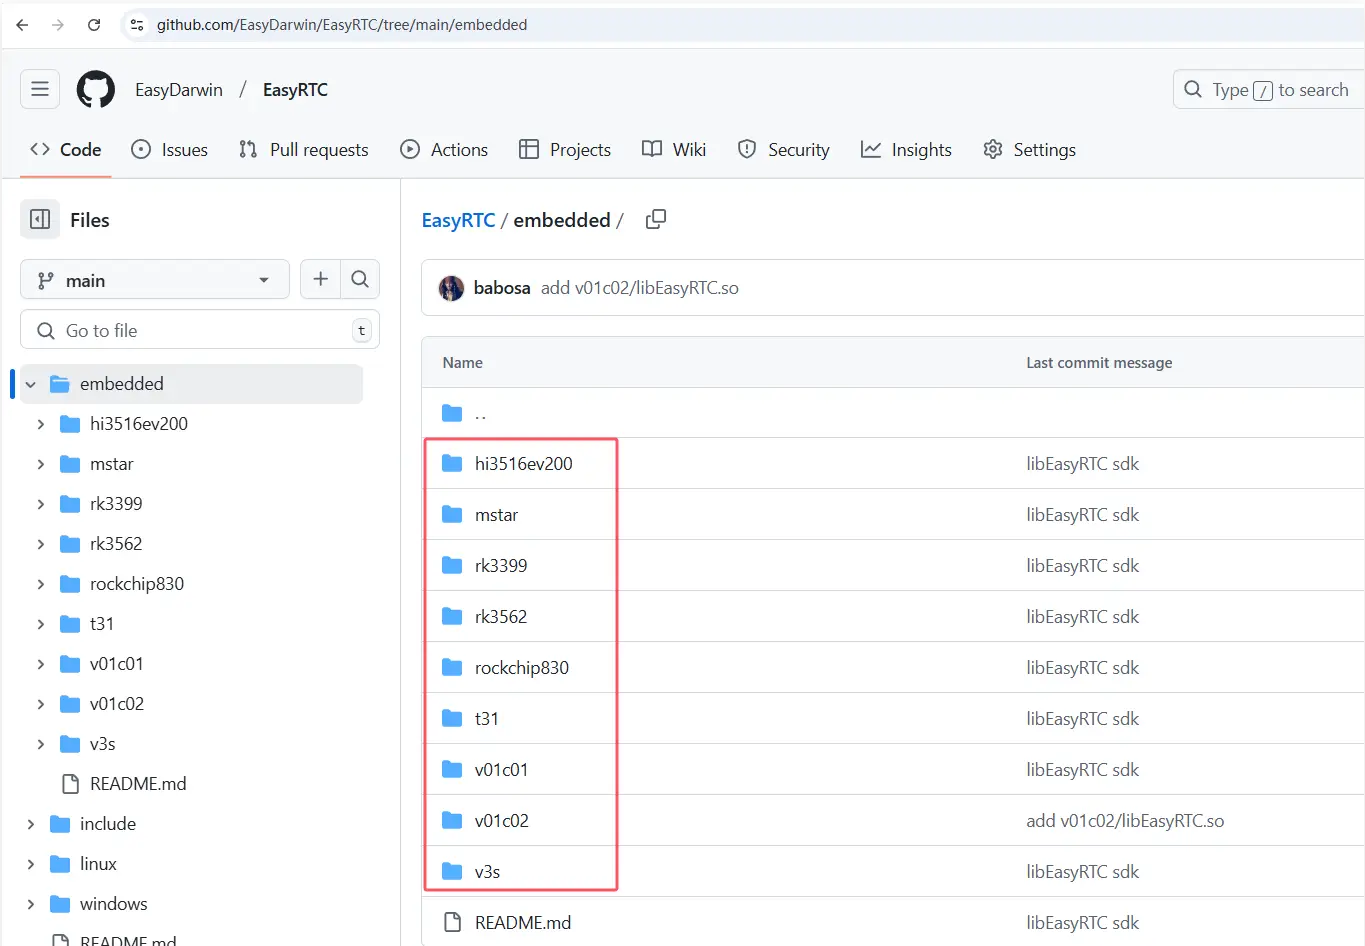Open rk3562 folder in the file table
The width and height of the screenshot is (1365, 946).
[501, 616]
